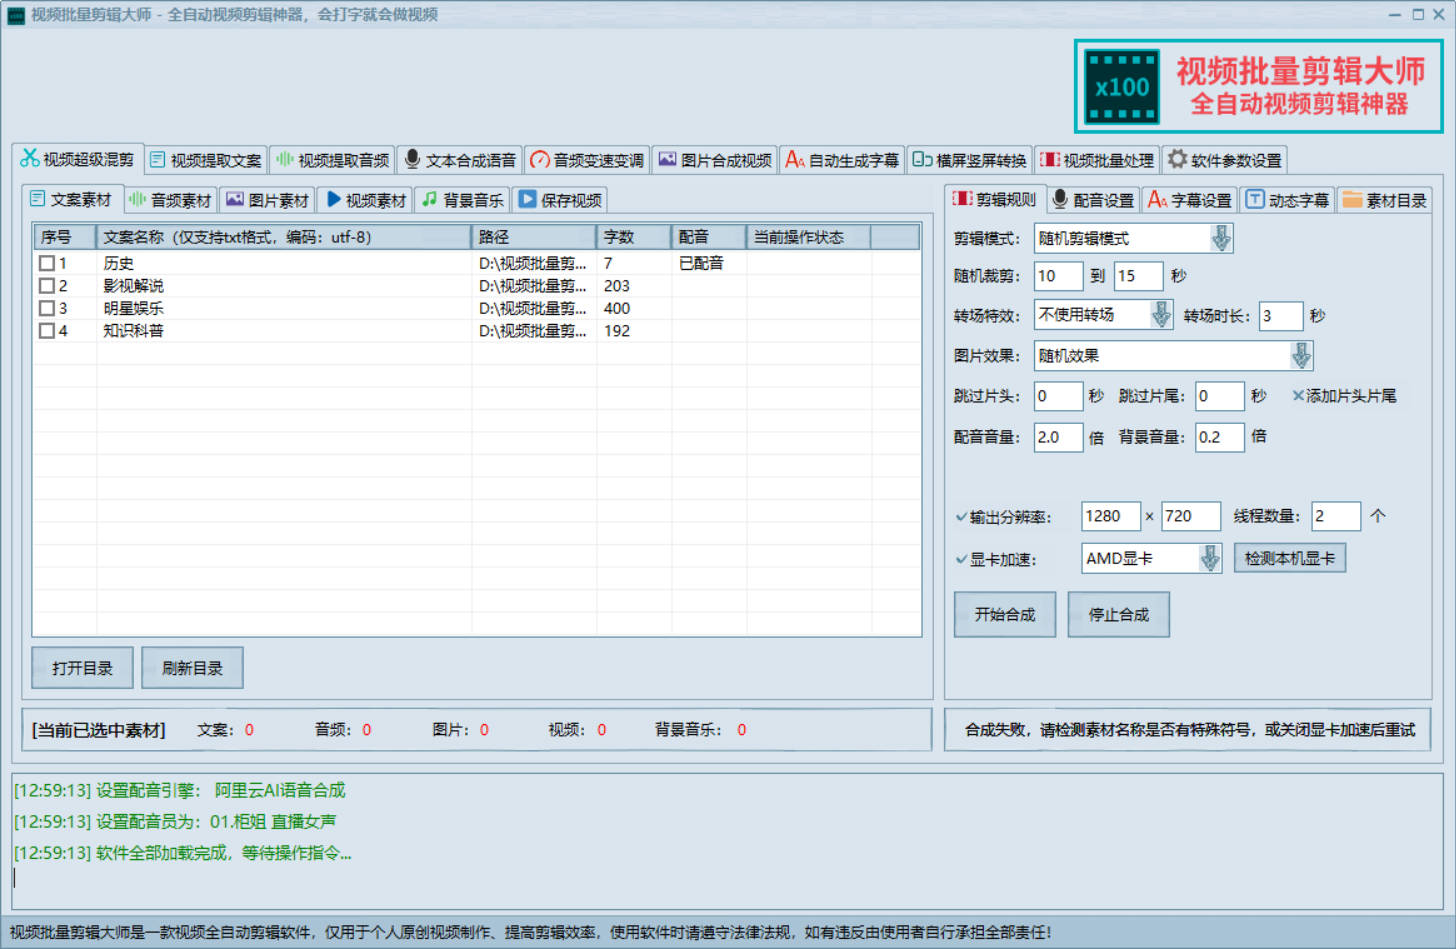Screen dimensions: 1456x949
Task: Click the 配音 column header
Action: point(708,237)
